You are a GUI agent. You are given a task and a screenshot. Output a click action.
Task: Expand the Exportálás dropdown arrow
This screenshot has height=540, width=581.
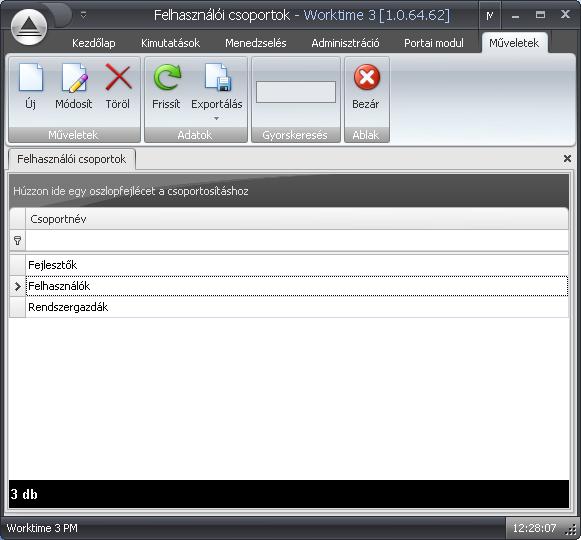coord(216,119)
